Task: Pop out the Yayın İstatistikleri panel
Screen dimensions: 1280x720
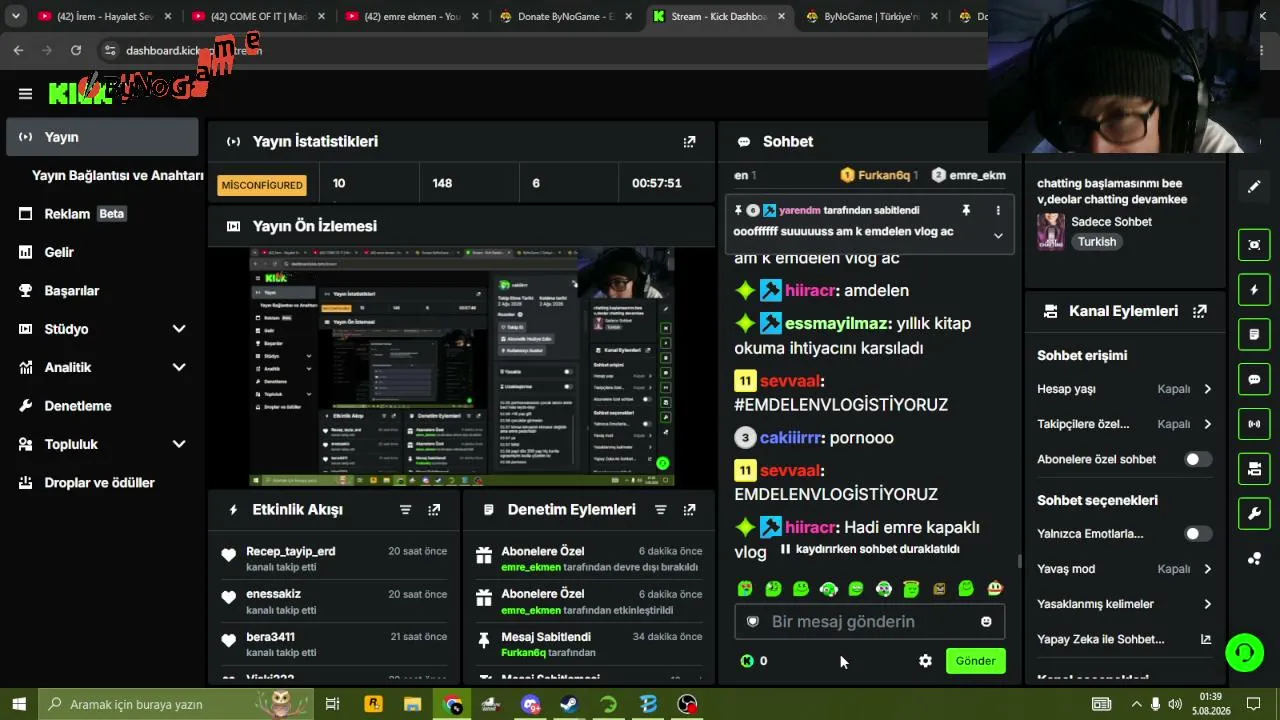Action: coord(689,142)
